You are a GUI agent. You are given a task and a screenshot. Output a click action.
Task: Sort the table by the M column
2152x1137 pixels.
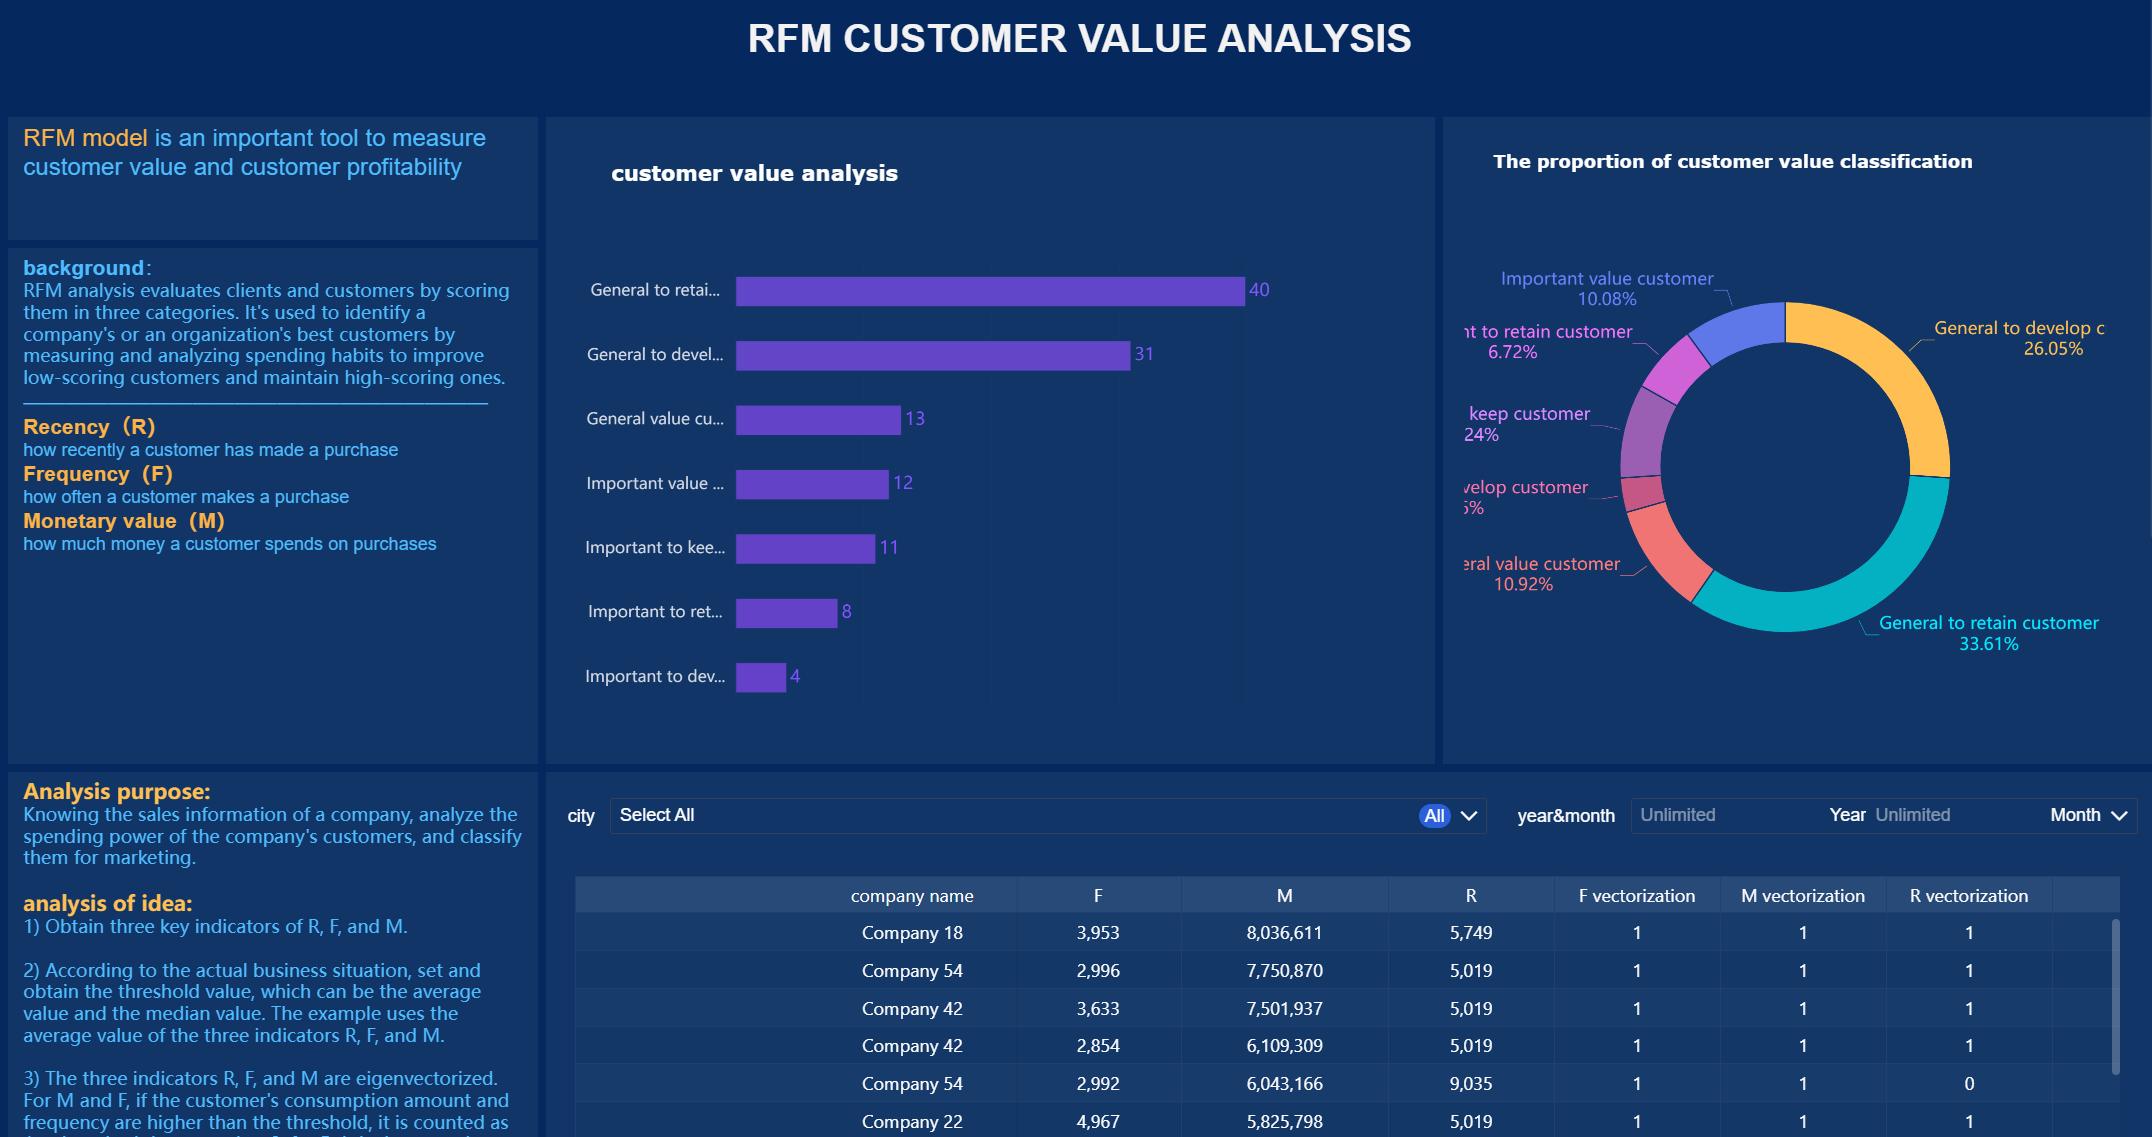pyautogui.click(x=1283, y=895)
